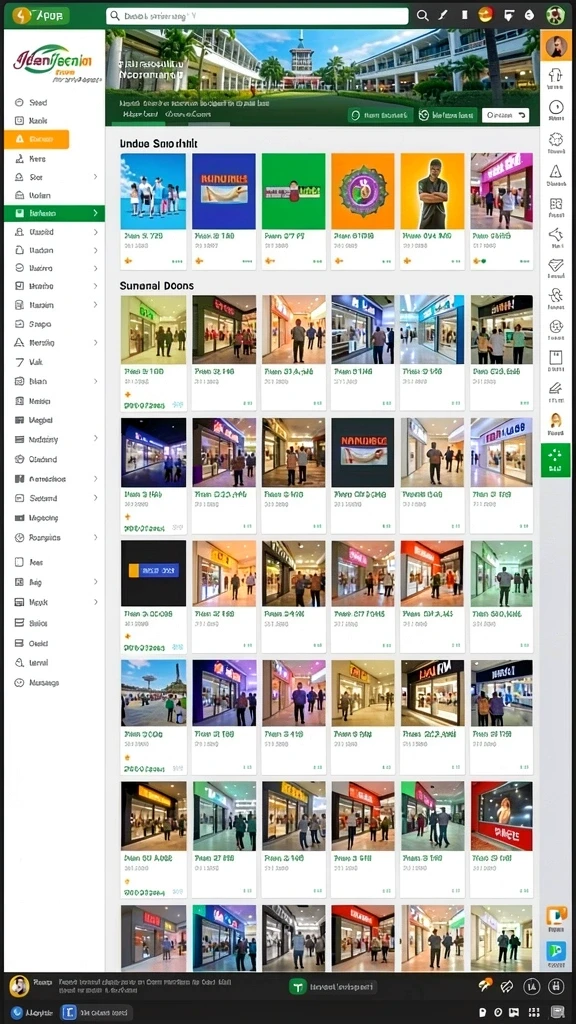The height and width of the screenshot is (1024, 576).
Task: Expand the 'Nudsiary' sidebar item chevron
Action: coord(95,439)
